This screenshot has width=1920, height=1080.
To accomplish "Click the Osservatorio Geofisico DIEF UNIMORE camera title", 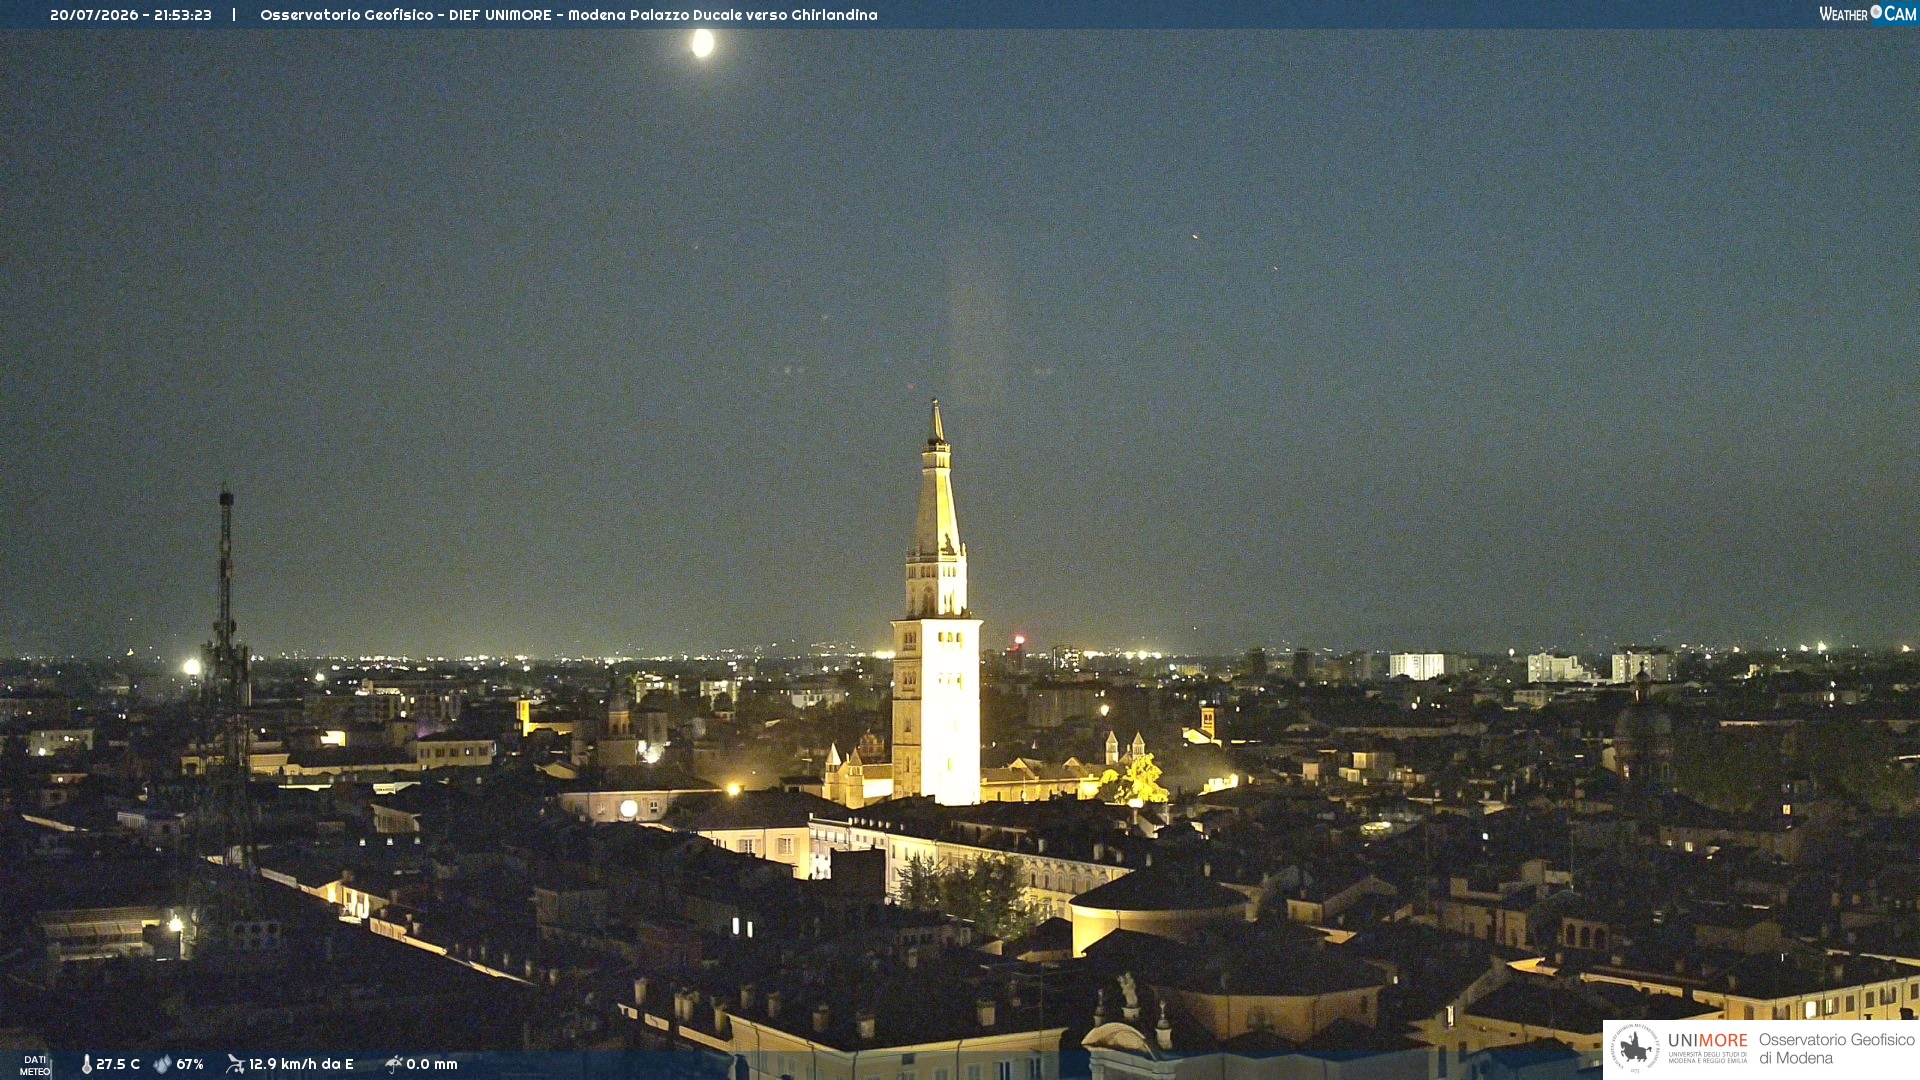I will pos(569,15).
